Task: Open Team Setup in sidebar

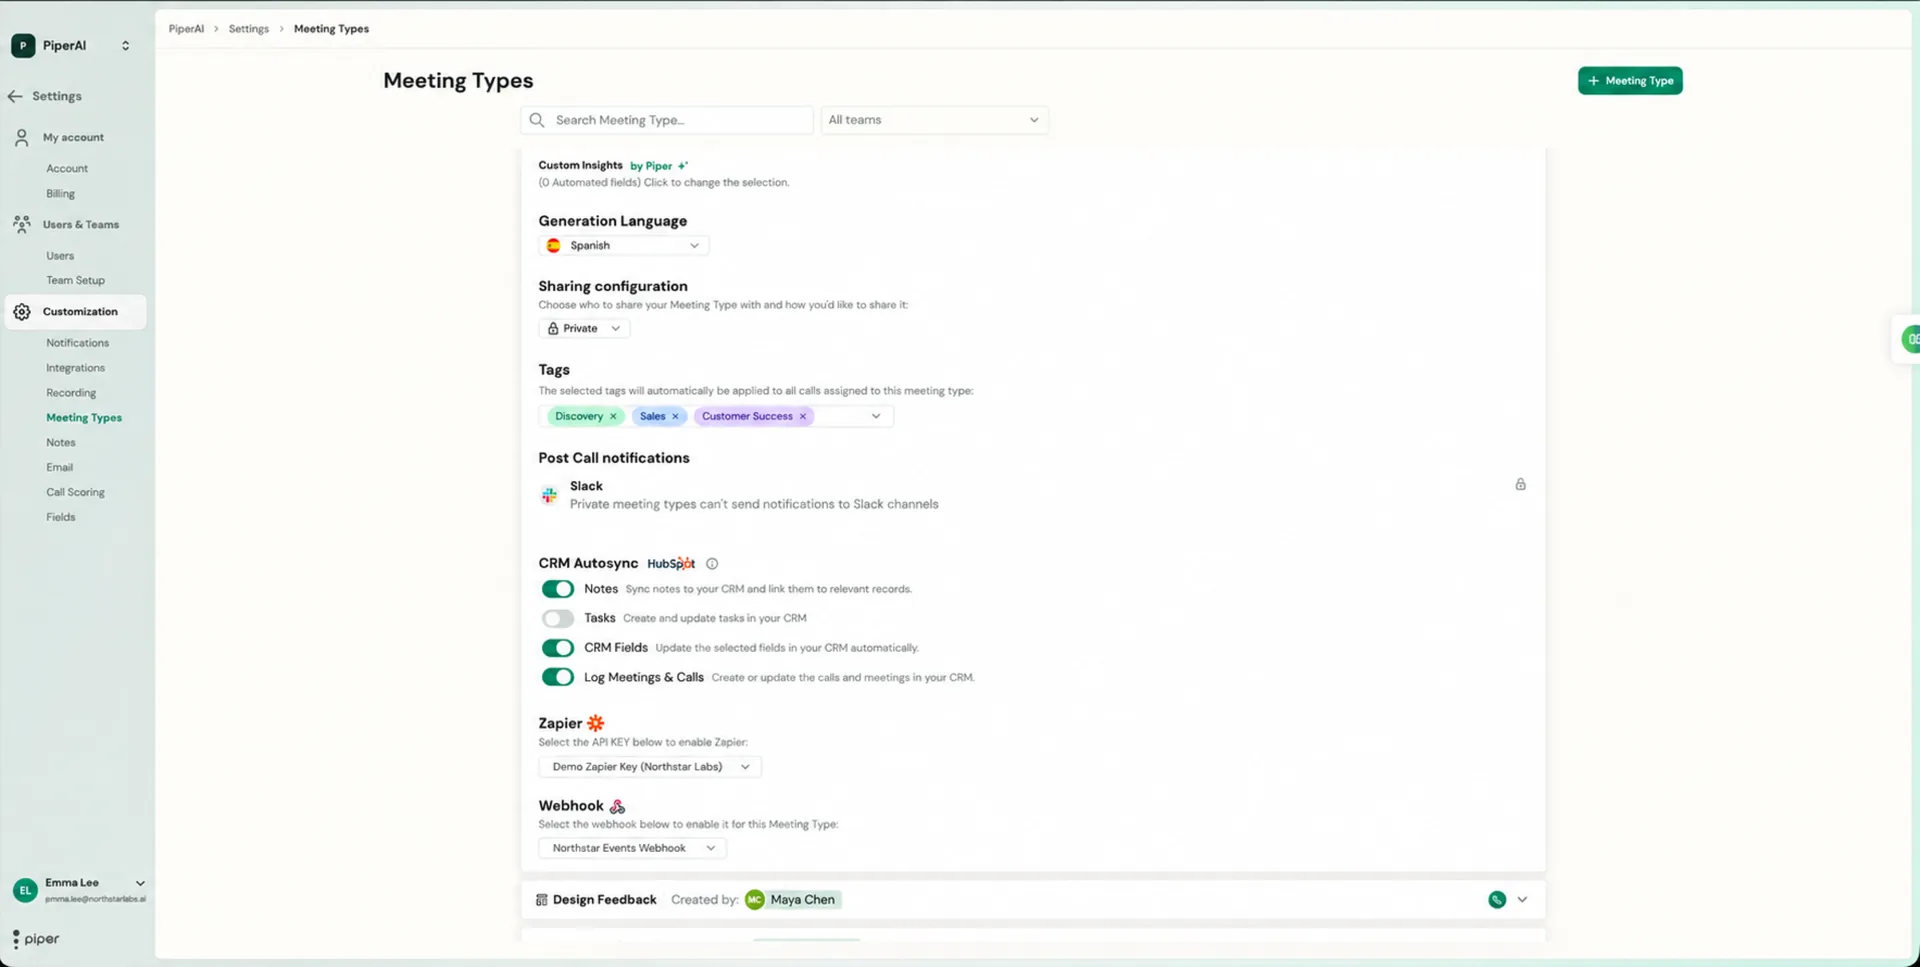Action: click(75, 280)
